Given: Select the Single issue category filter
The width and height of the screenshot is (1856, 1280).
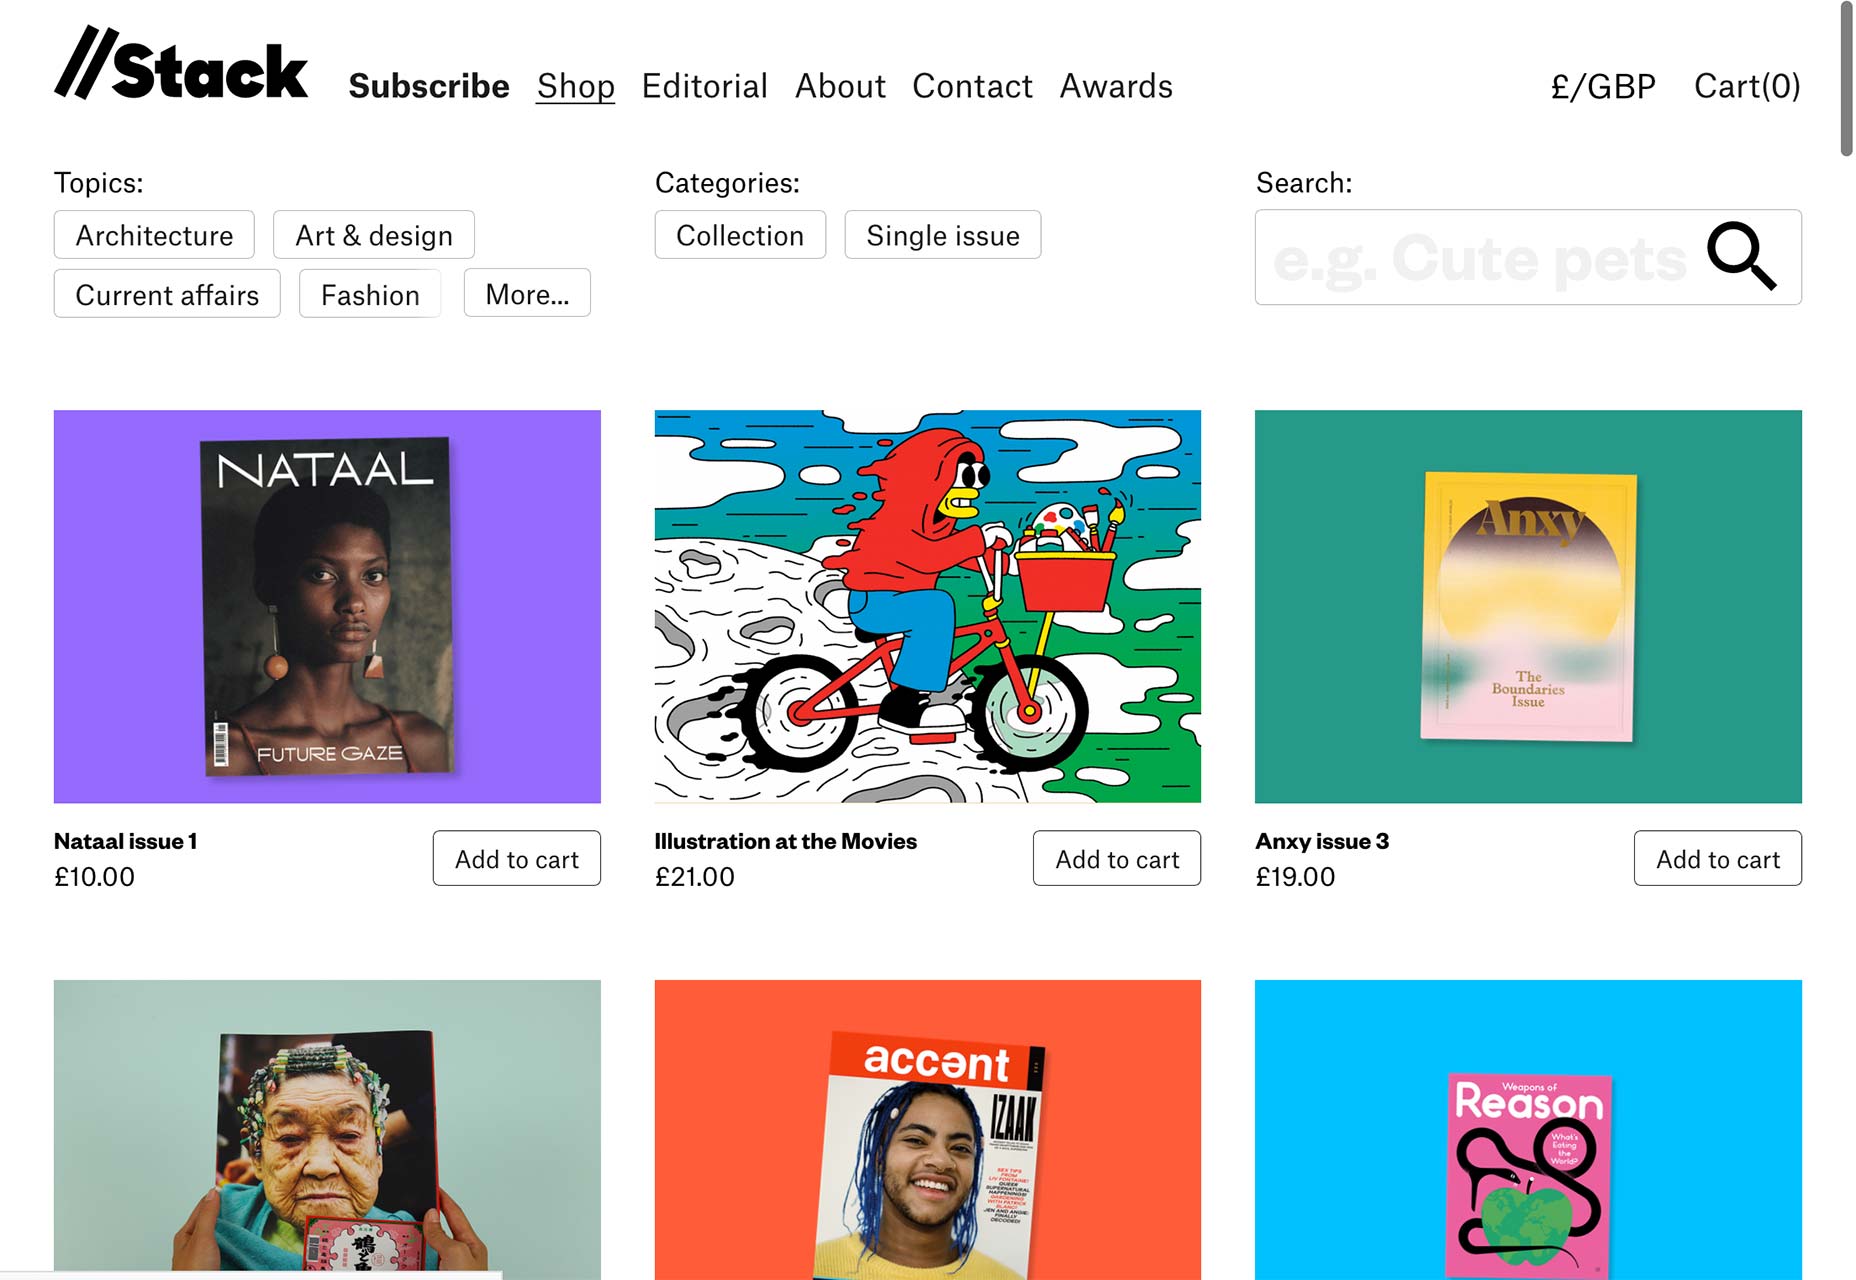Looking at the screenshot, I should point(942,235).
